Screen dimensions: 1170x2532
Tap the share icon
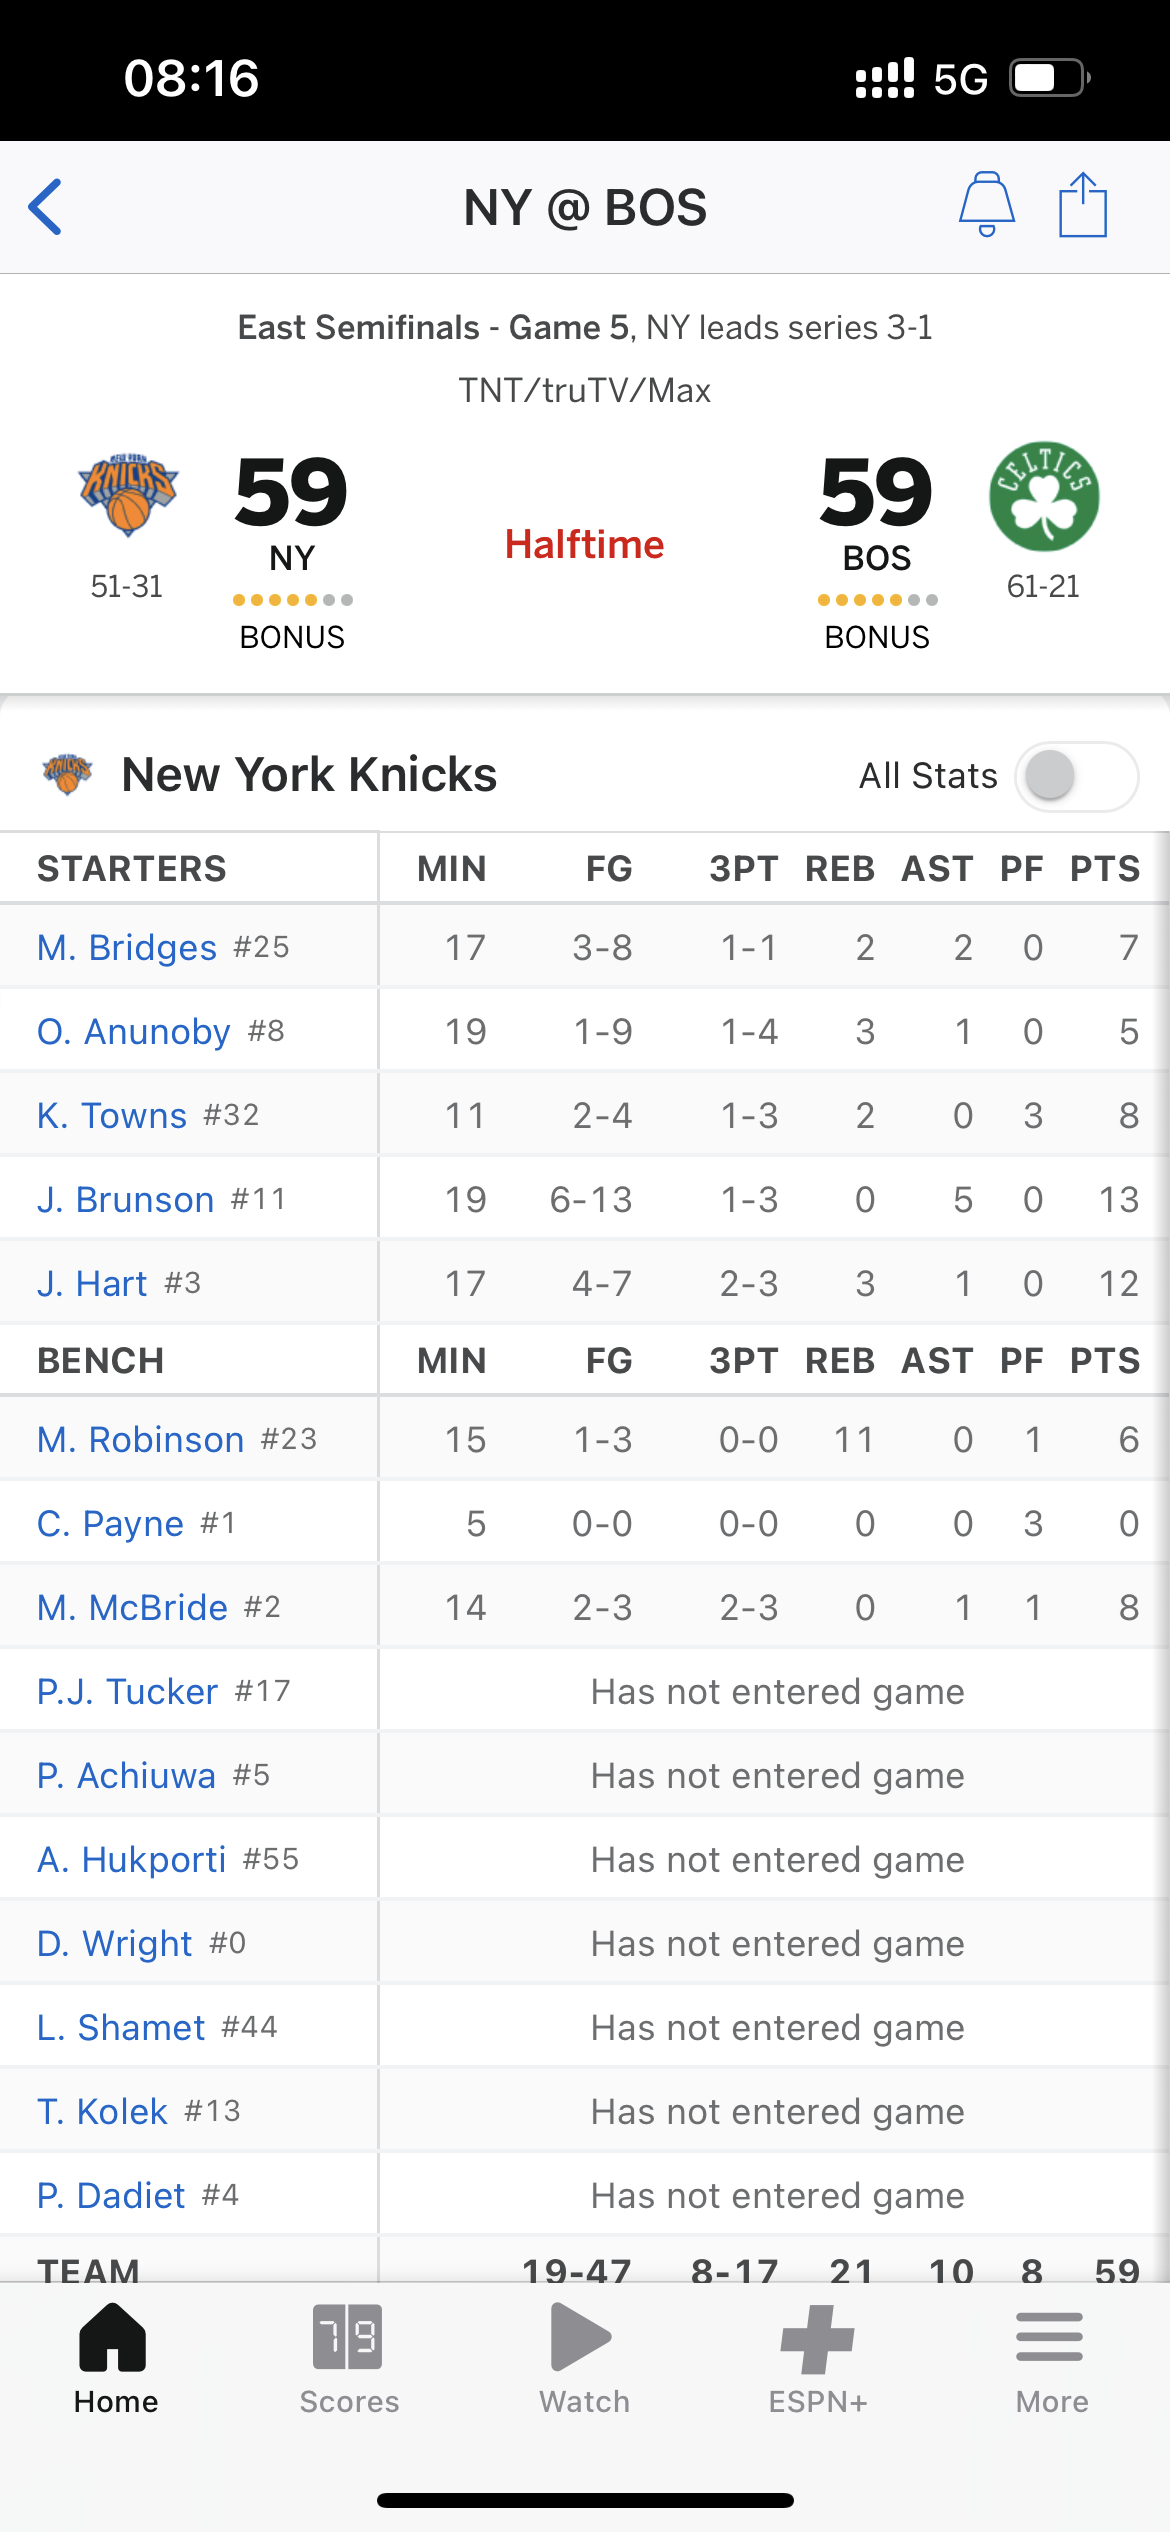(1083, 204)
